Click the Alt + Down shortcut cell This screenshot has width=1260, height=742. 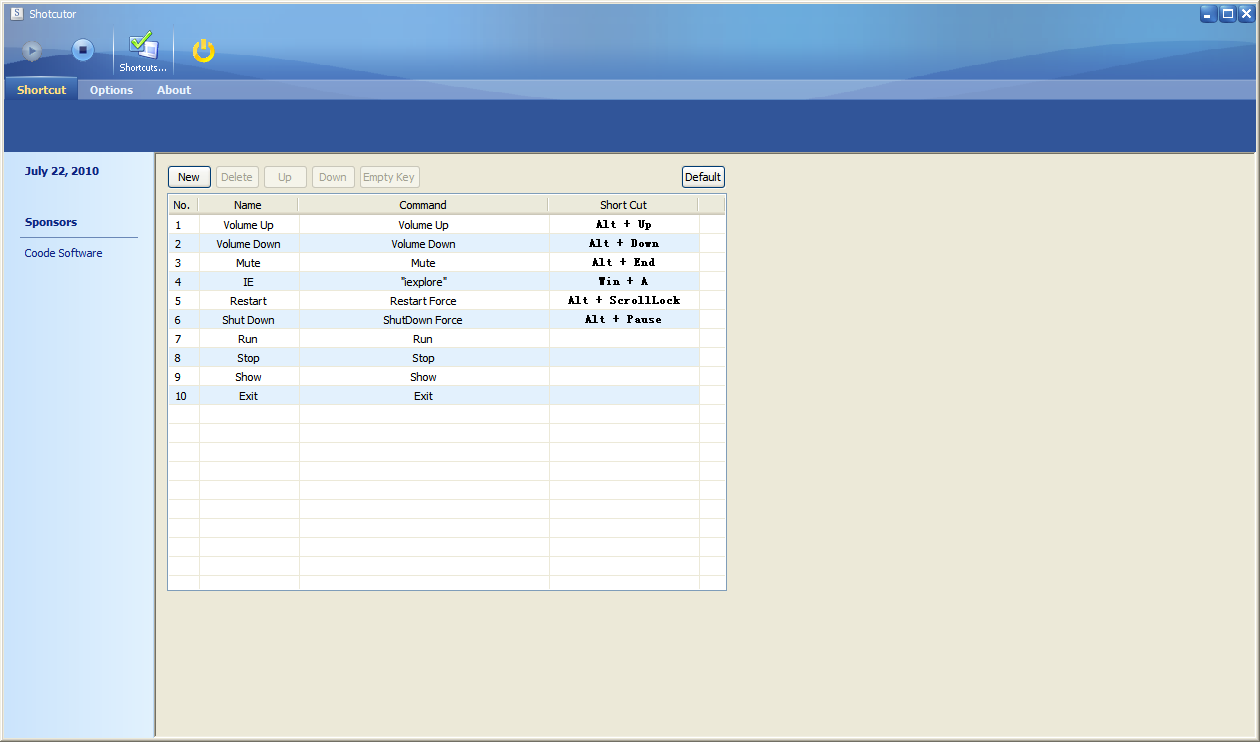pyautogui.click(x=624, y=244)
